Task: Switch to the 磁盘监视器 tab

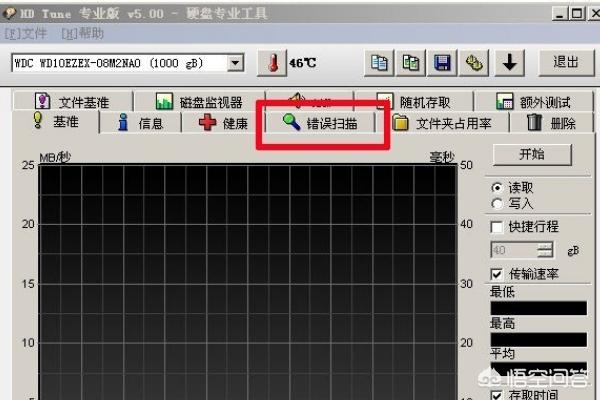Action: tap(199, 101)
